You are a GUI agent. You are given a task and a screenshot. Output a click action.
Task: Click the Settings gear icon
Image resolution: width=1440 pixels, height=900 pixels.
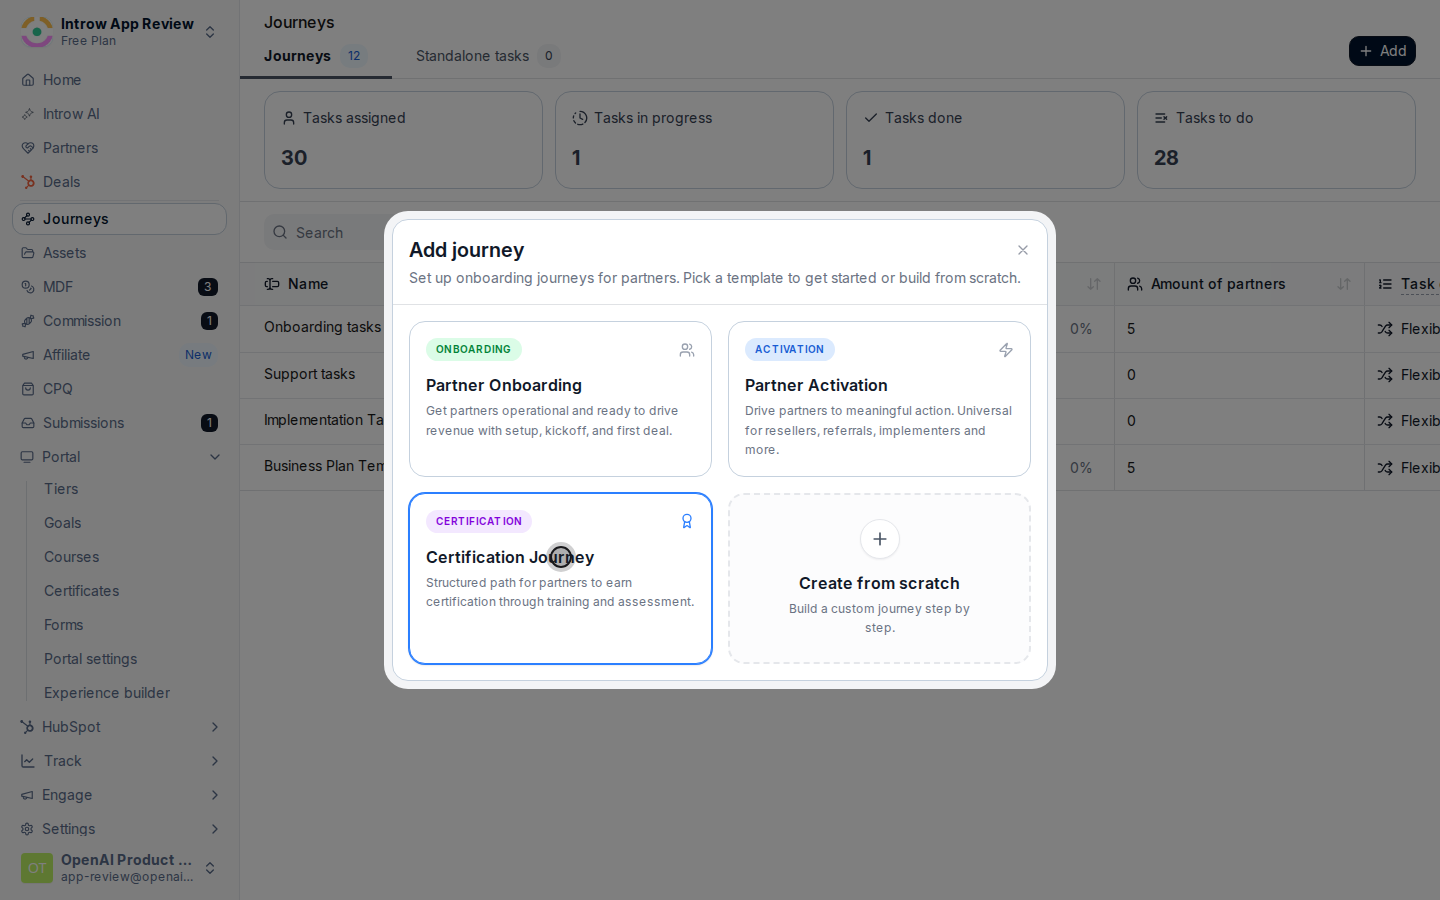click(27, 829)
